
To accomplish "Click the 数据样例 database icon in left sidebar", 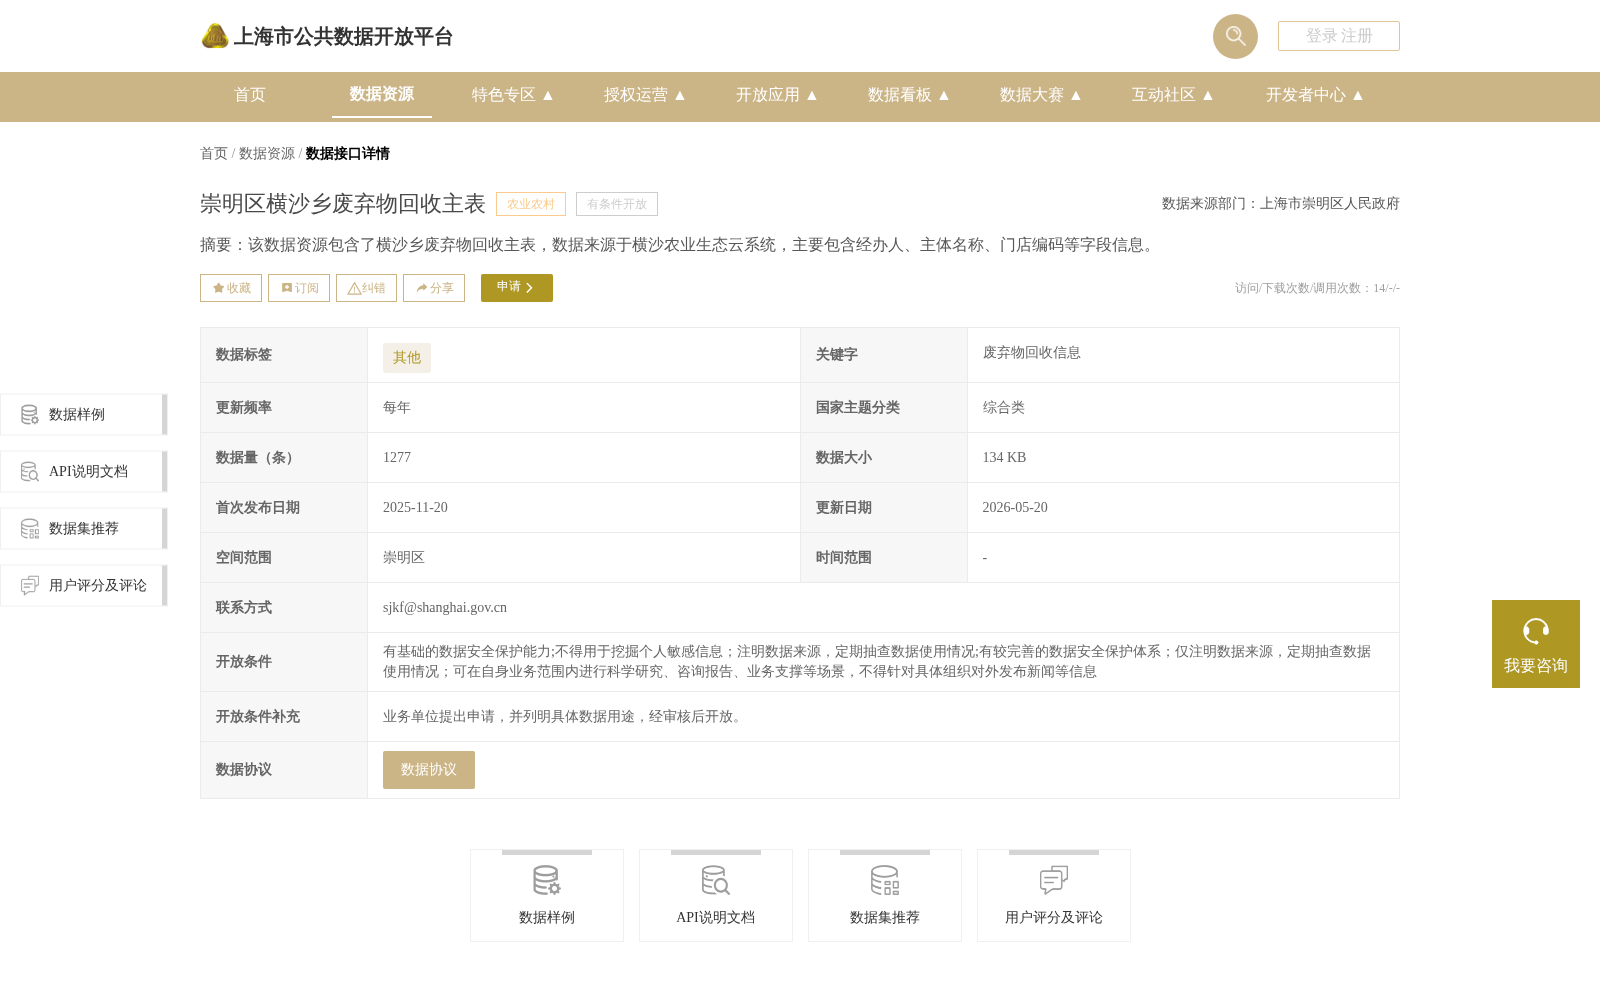I will point(30,414).
